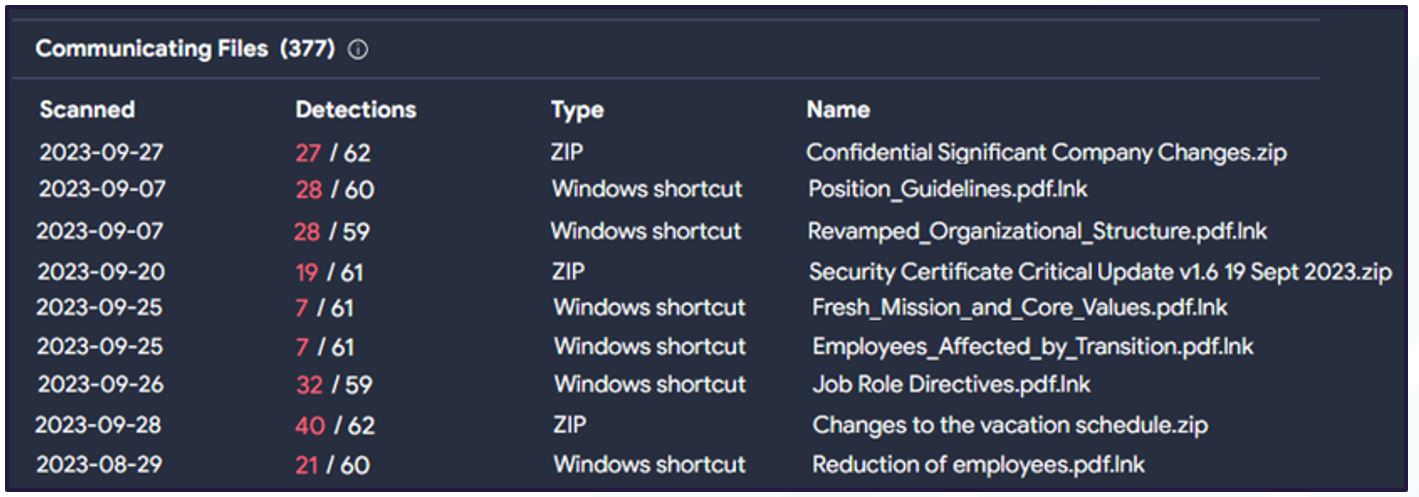The height and width of the screenshot is (497, 1419).
Task: Sort by the Name column header
Action: tap(838, 110)
